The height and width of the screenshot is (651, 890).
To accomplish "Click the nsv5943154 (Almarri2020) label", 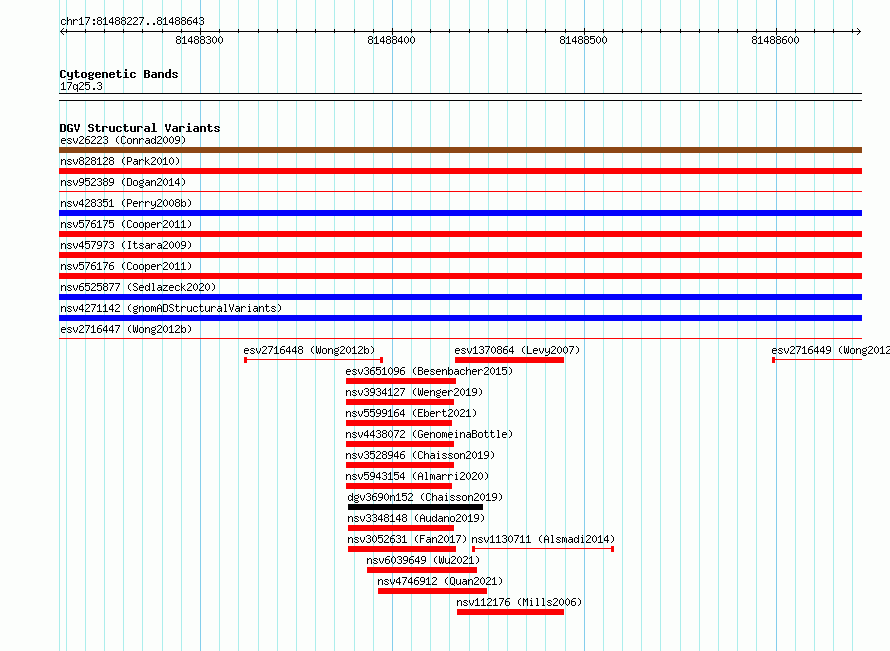I will [x=417, y=476].
